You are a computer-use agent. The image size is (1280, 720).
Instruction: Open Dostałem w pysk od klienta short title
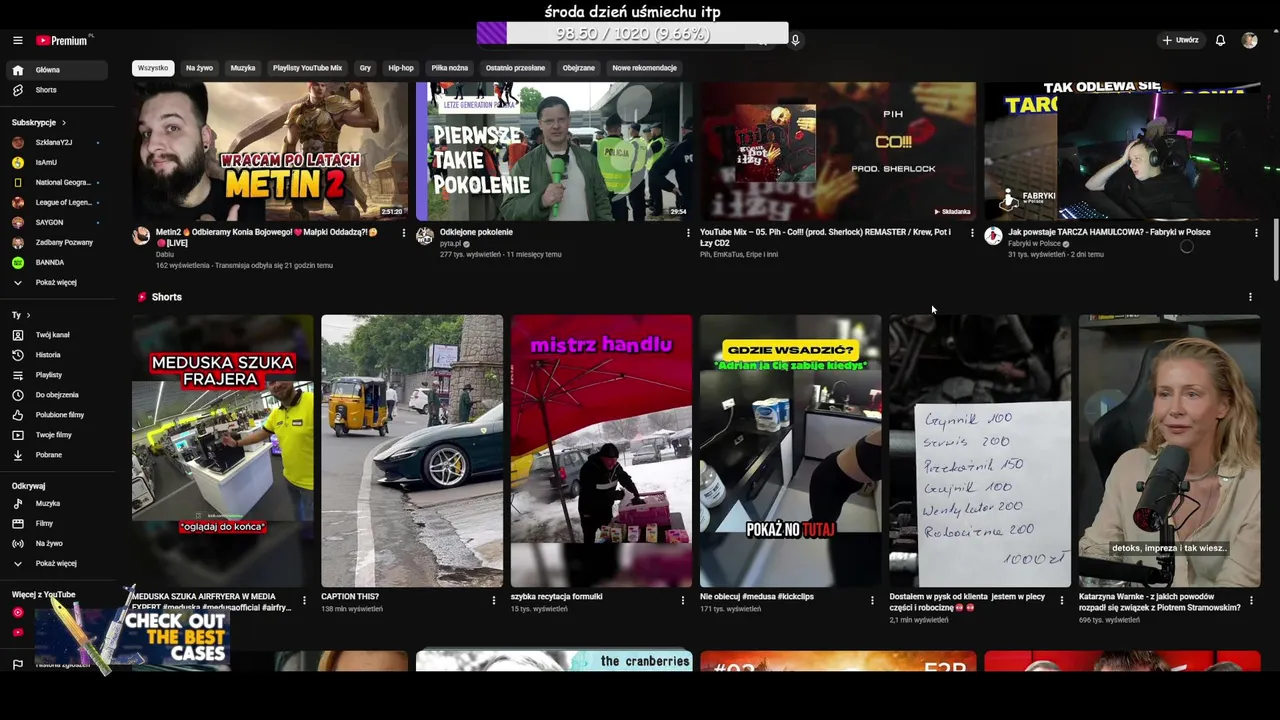[967, 602]
